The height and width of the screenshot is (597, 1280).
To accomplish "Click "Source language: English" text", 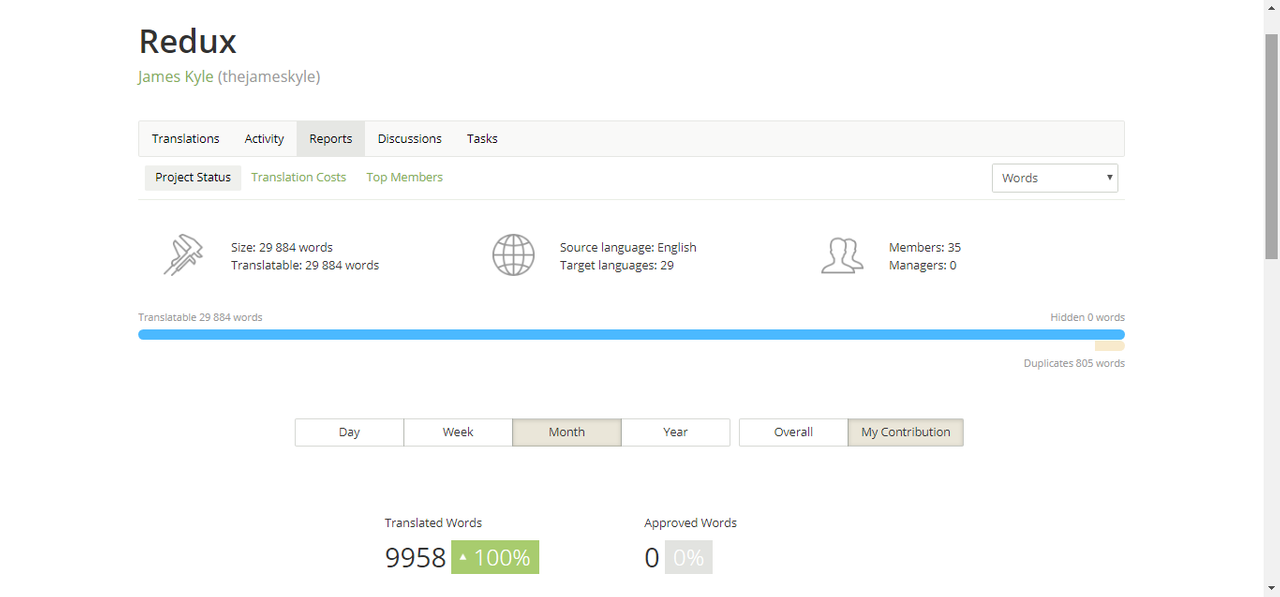I will click(628, 247).
